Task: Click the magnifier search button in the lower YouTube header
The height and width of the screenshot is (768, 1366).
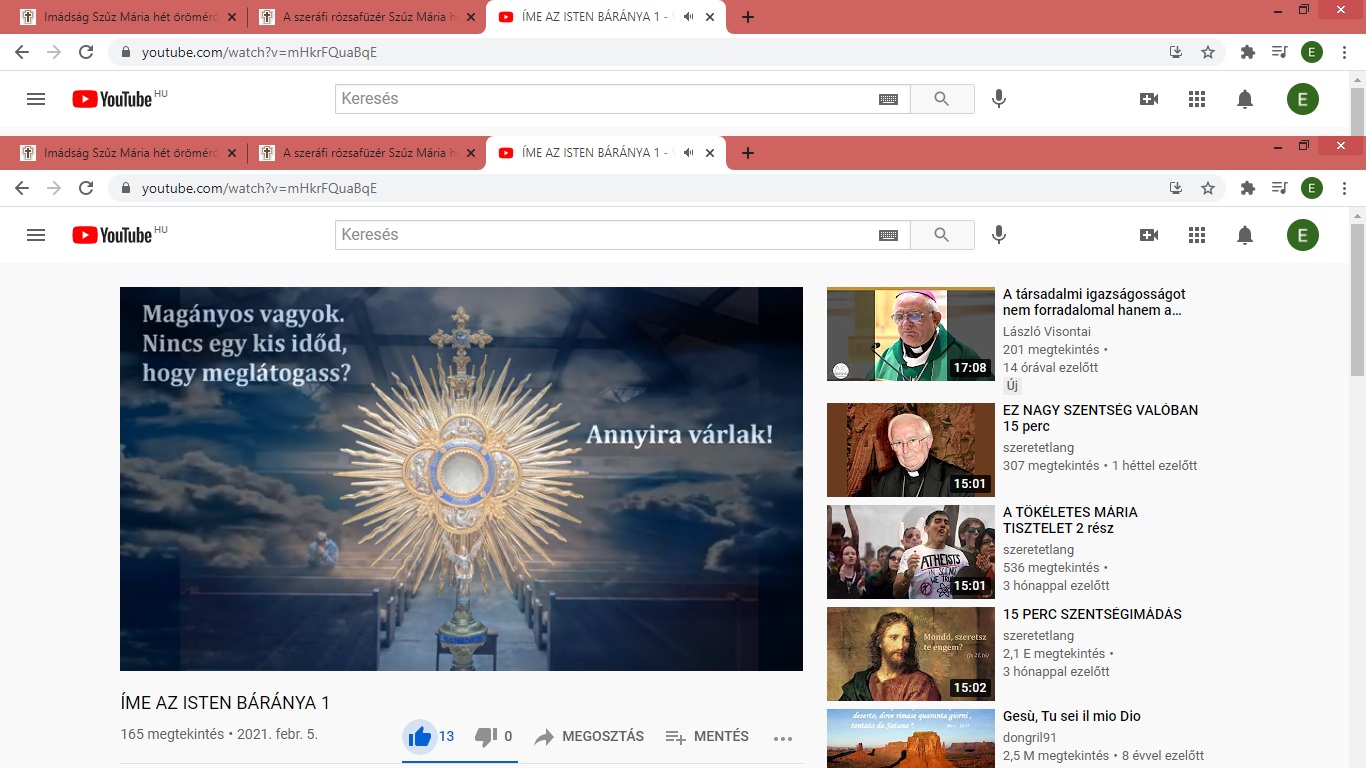Action: pos(941,235)
